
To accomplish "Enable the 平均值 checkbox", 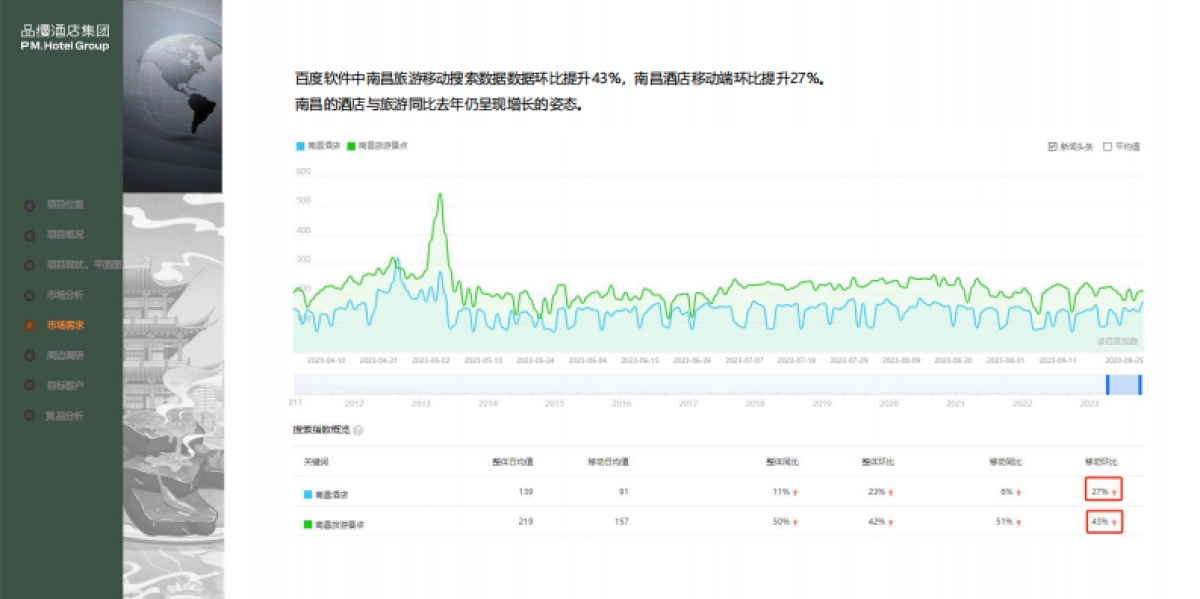I will click(x=1107, y=146).
